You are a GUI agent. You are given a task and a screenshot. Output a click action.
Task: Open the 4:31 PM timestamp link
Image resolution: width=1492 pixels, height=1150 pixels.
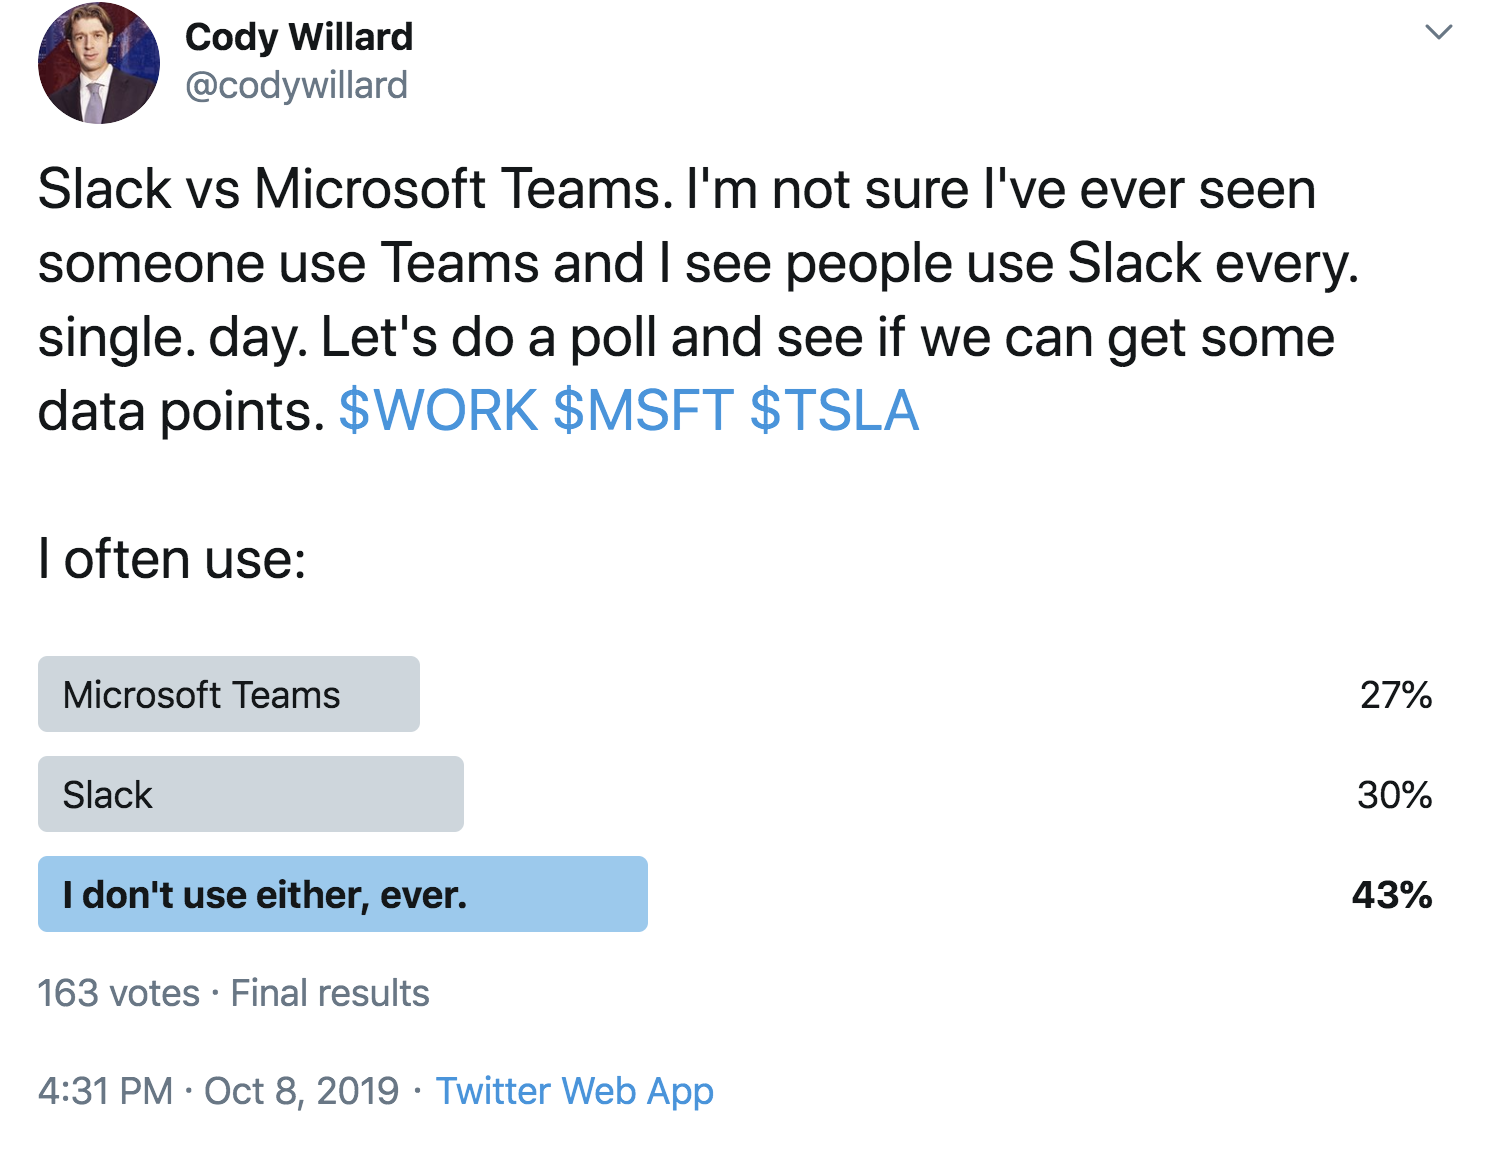106,1091
